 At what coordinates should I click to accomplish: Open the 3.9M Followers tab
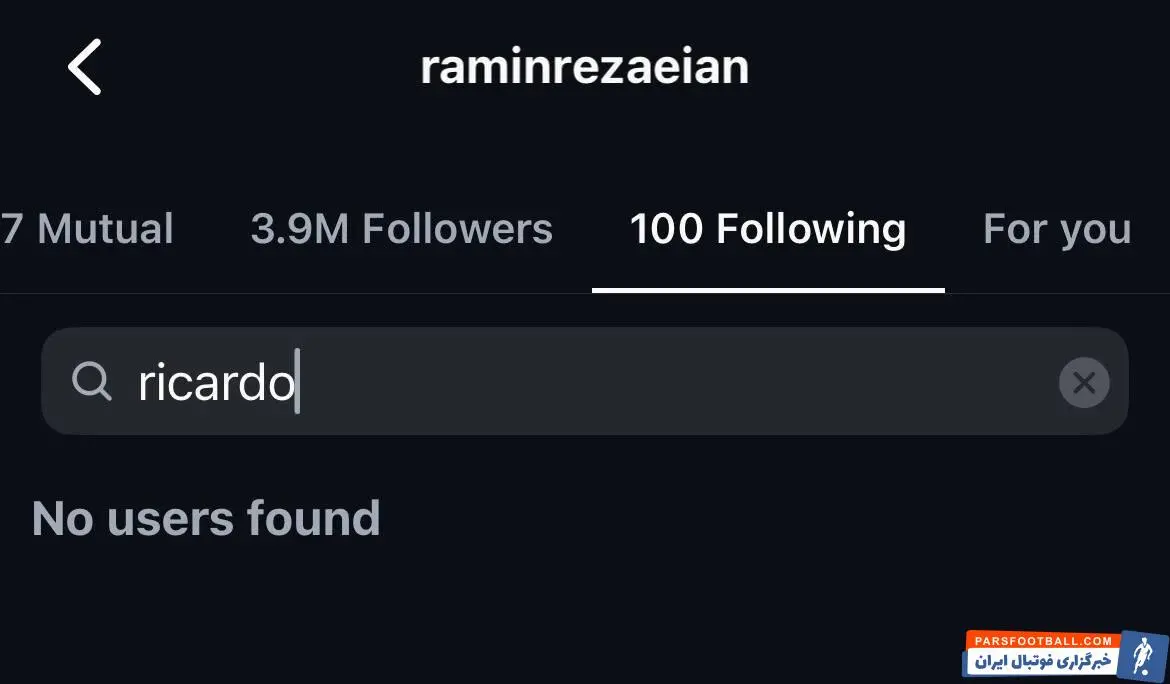pyautogui.click(x=401, y=229)
